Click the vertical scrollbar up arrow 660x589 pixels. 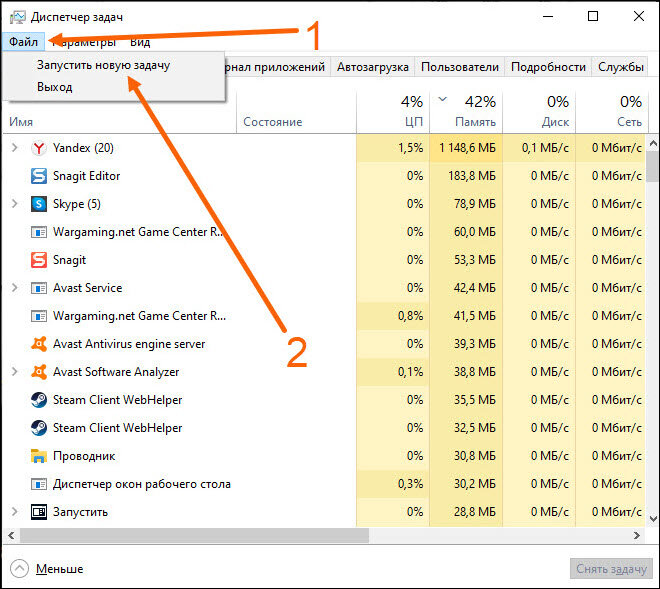653,144
